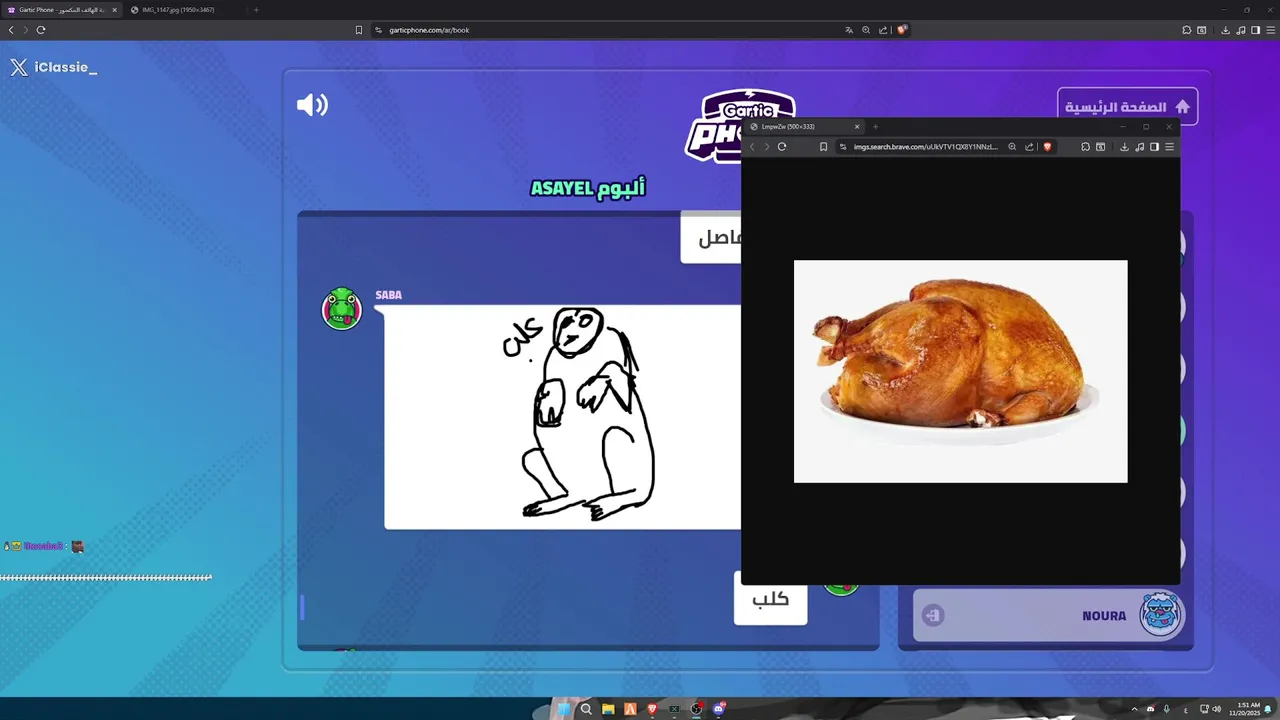Reload the popup image window
The image size is (1280, 720).
click(x=782, y=147)
